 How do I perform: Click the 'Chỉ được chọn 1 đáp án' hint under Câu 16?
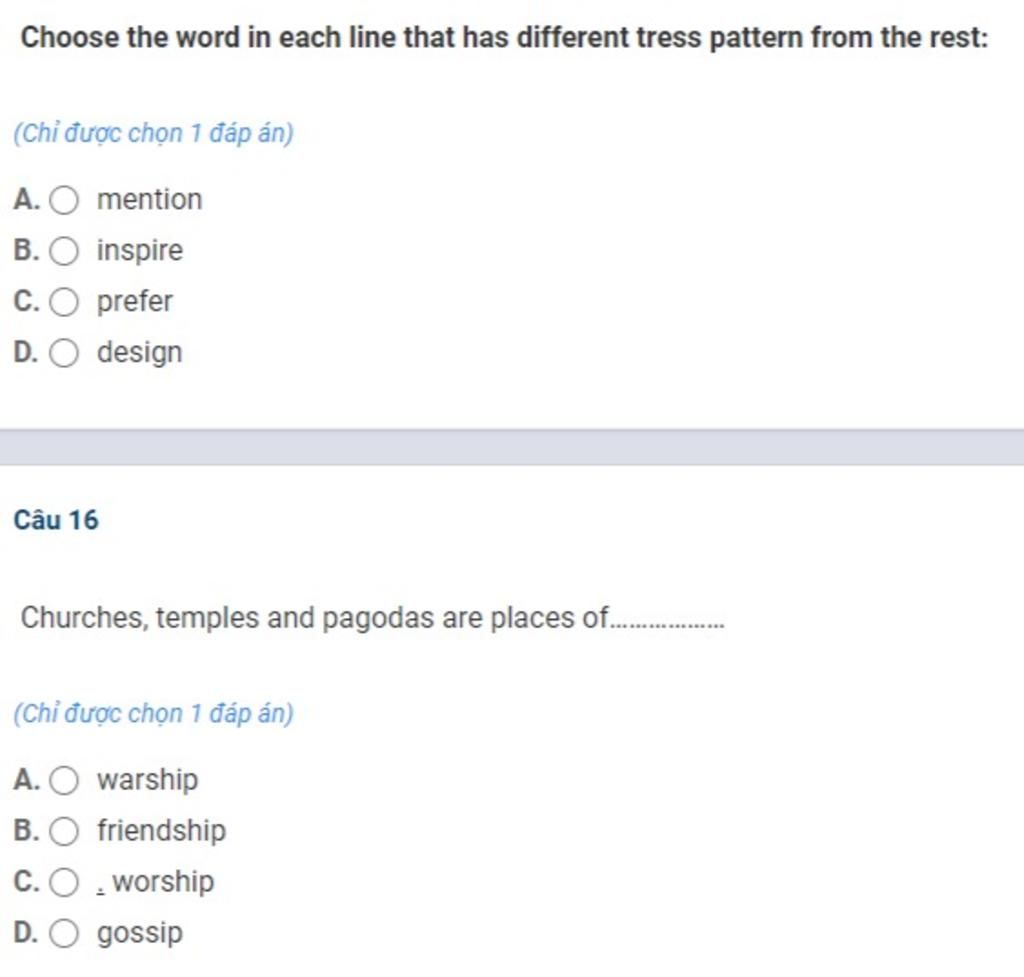coord(153,713)
